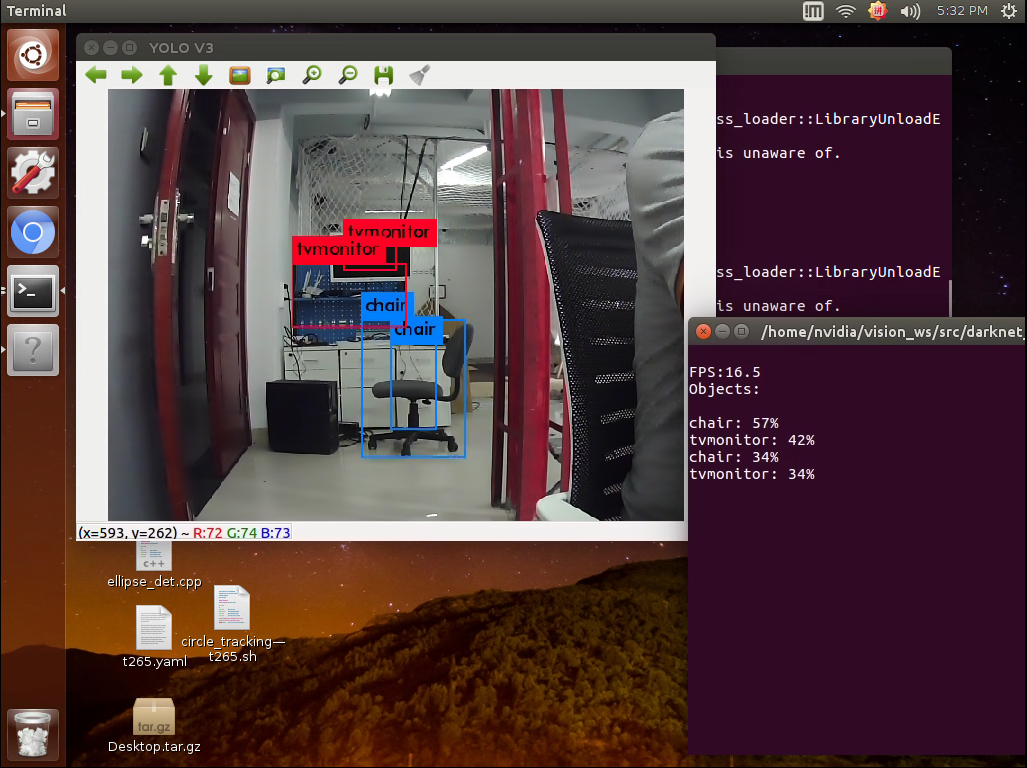Image resolution: width=1027 pixels, height=768 pixels.
Task: Click the 'tvmonitor: 34%' terminal line
Action: [752, 474]
